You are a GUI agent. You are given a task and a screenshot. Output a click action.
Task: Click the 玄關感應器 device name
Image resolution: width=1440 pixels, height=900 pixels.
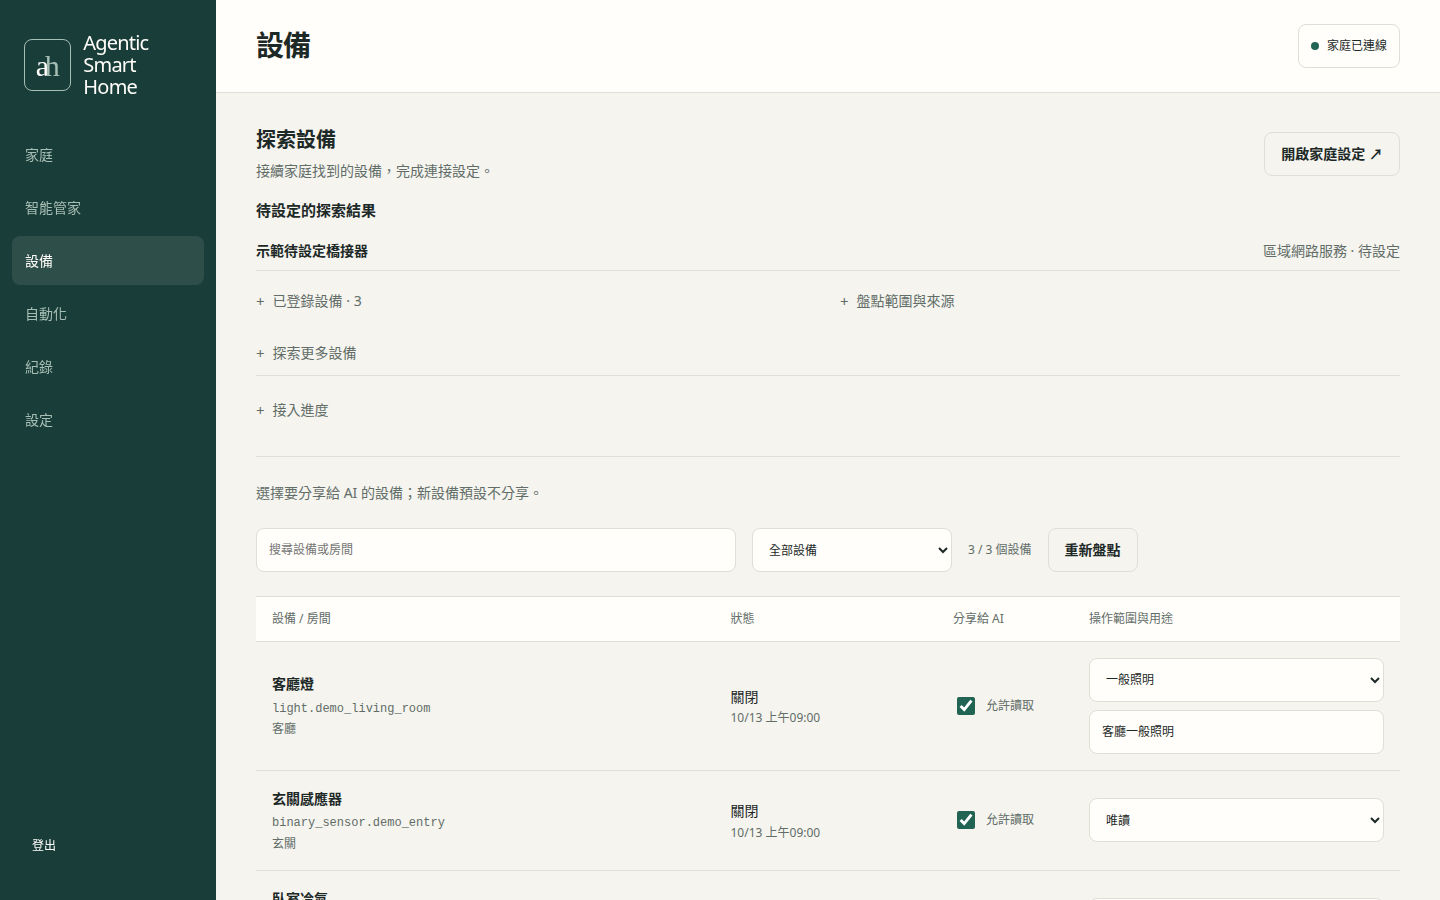coord(307,799)
